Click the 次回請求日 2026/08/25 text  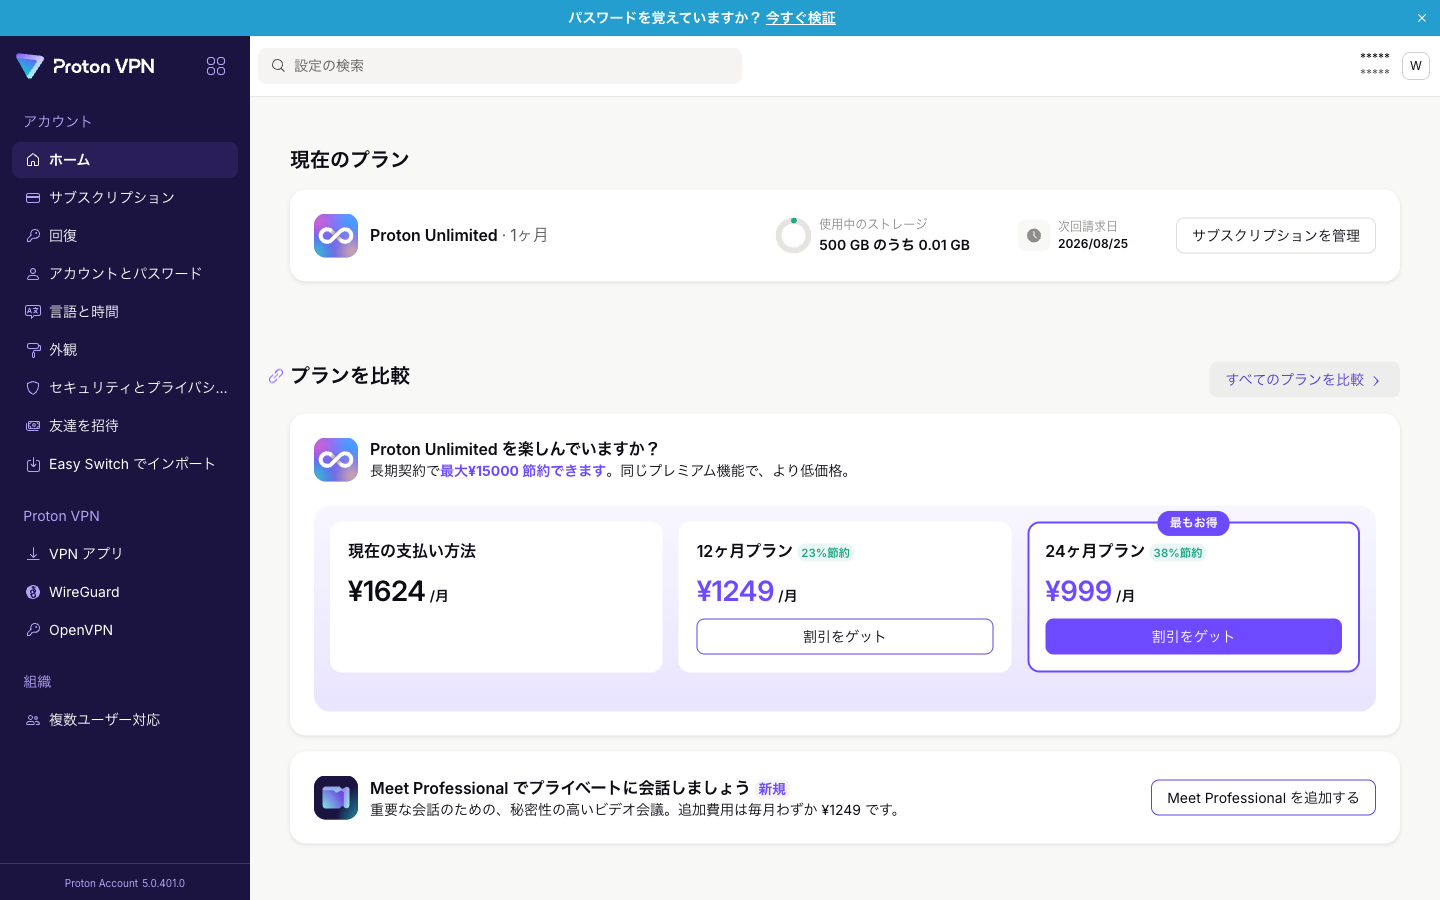click(1093, 235)
